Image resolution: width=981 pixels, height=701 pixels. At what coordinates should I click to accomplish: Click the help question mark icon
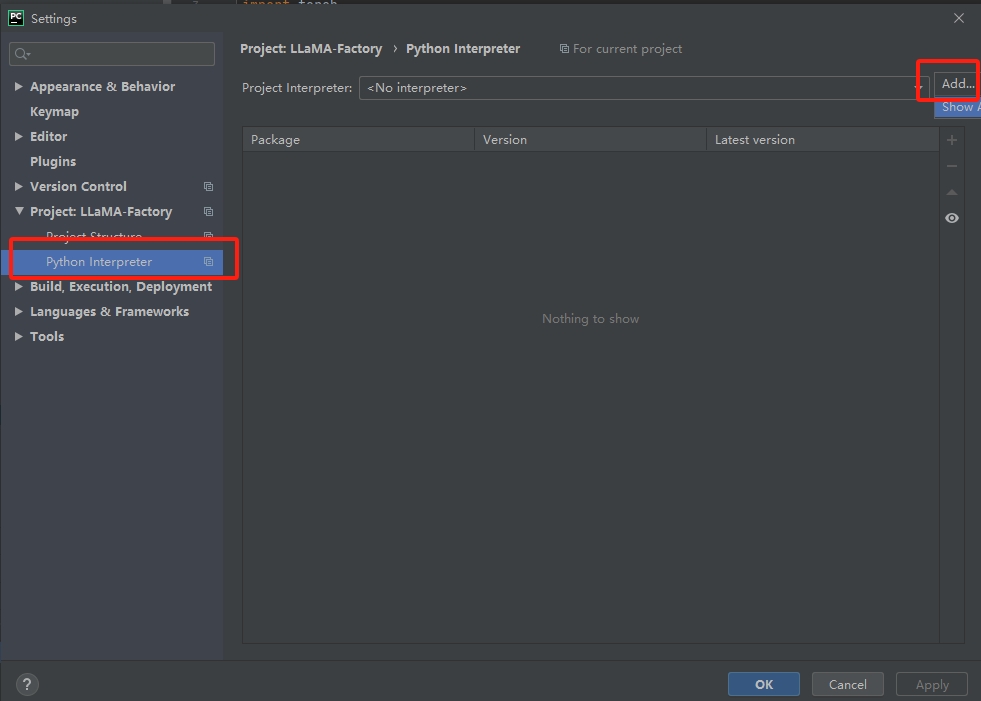point(27,685)
